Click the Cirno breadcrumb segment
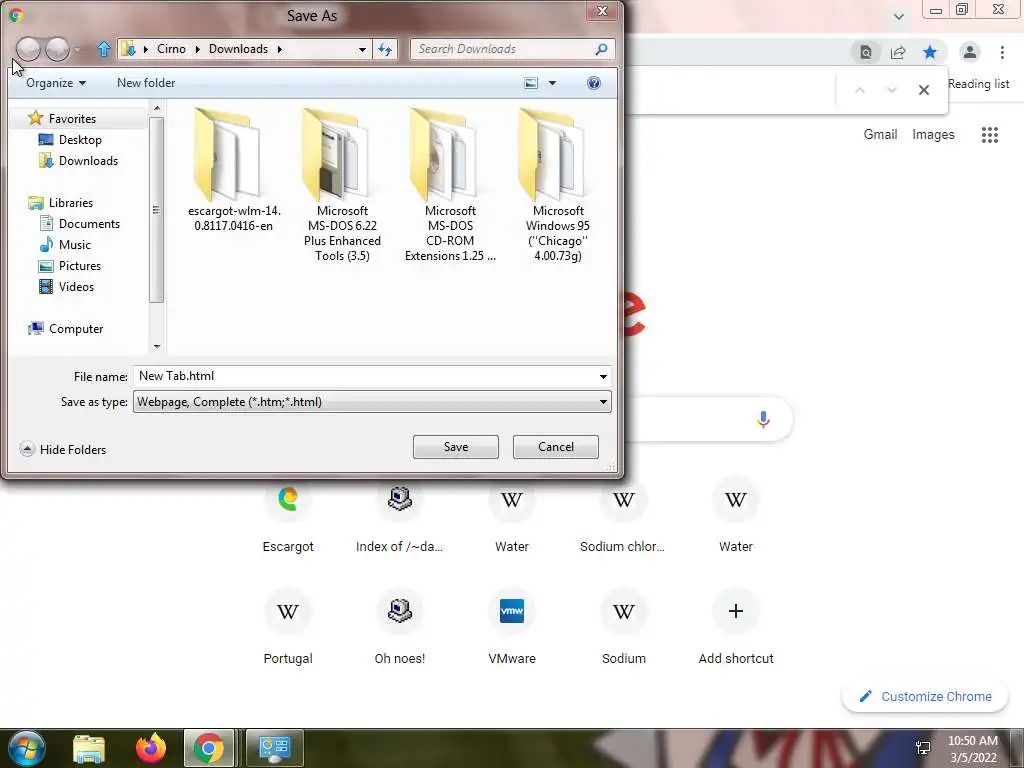This screenshot has width=1024, height=768. 171,49
